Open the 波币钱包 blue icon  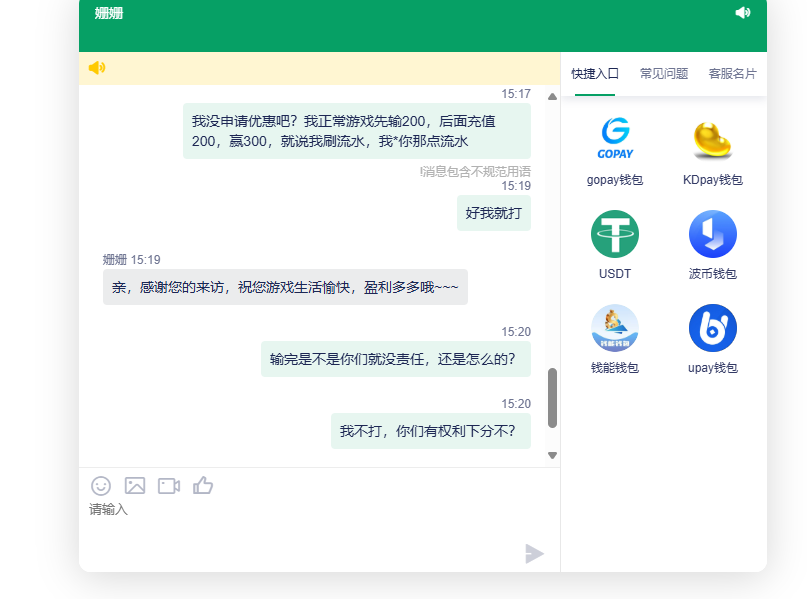pos(712,234)
